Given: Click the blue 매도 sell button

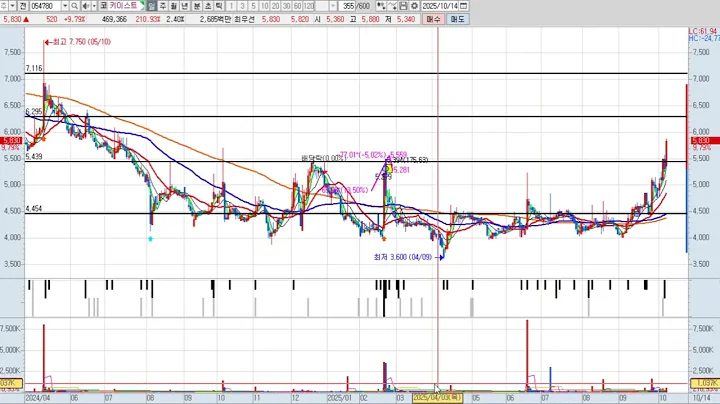Looking at the screenshot, I should [457, 19].
